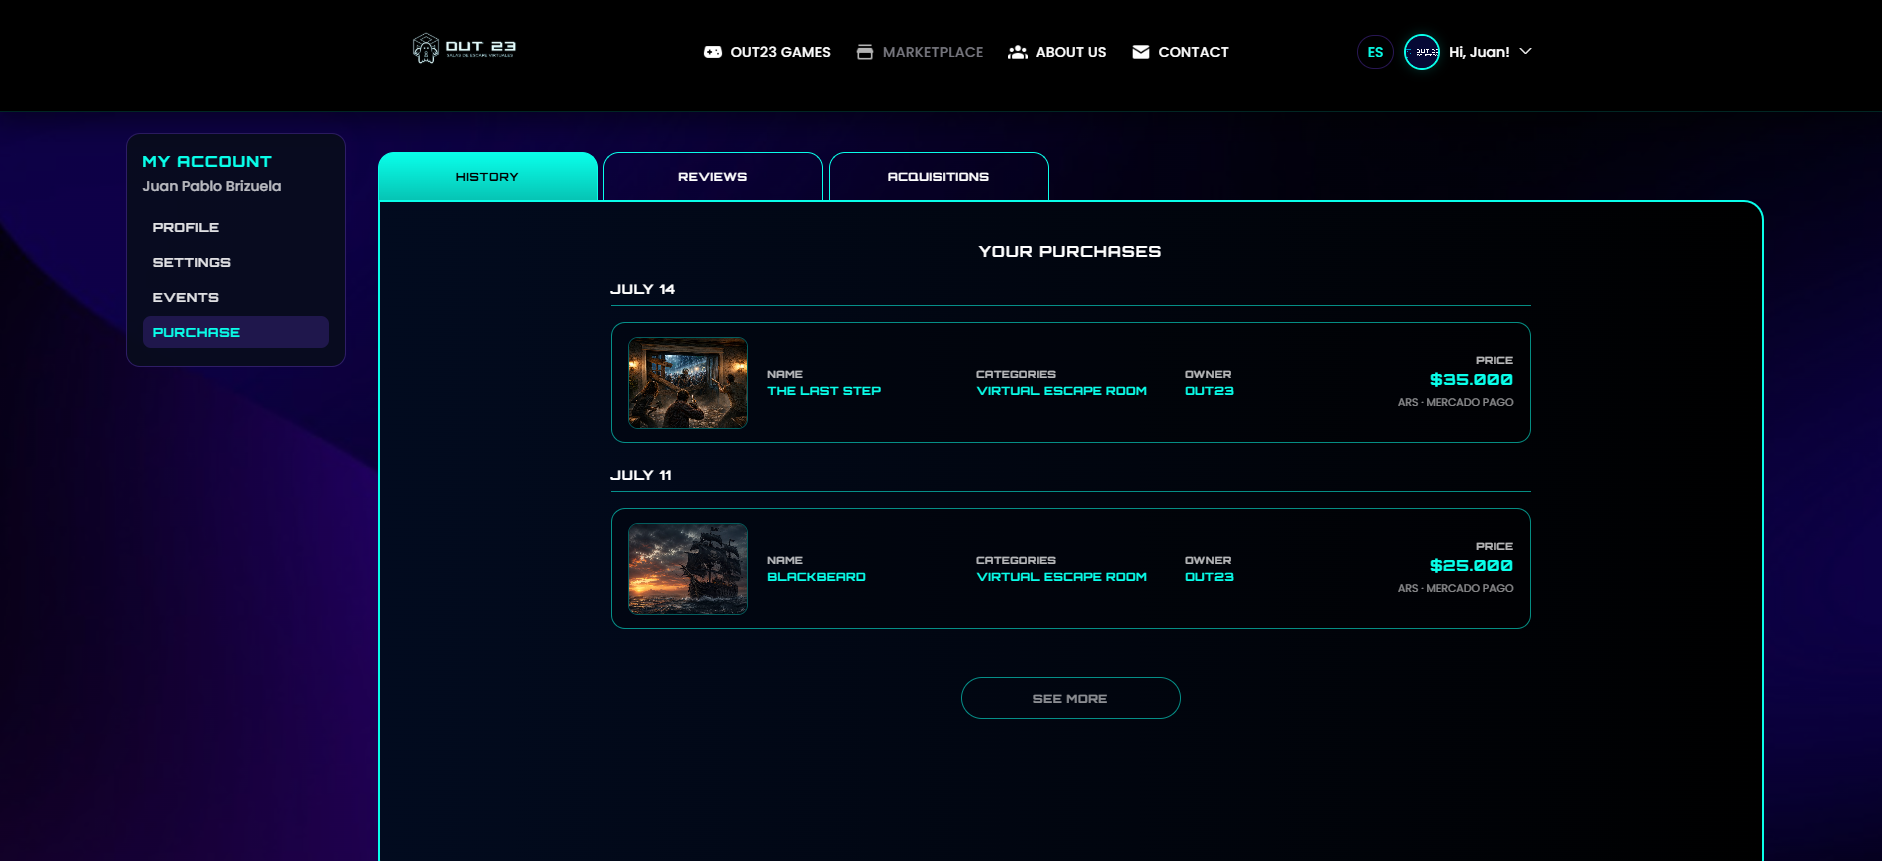Go to ABOUT US page

pos(1057,52)
